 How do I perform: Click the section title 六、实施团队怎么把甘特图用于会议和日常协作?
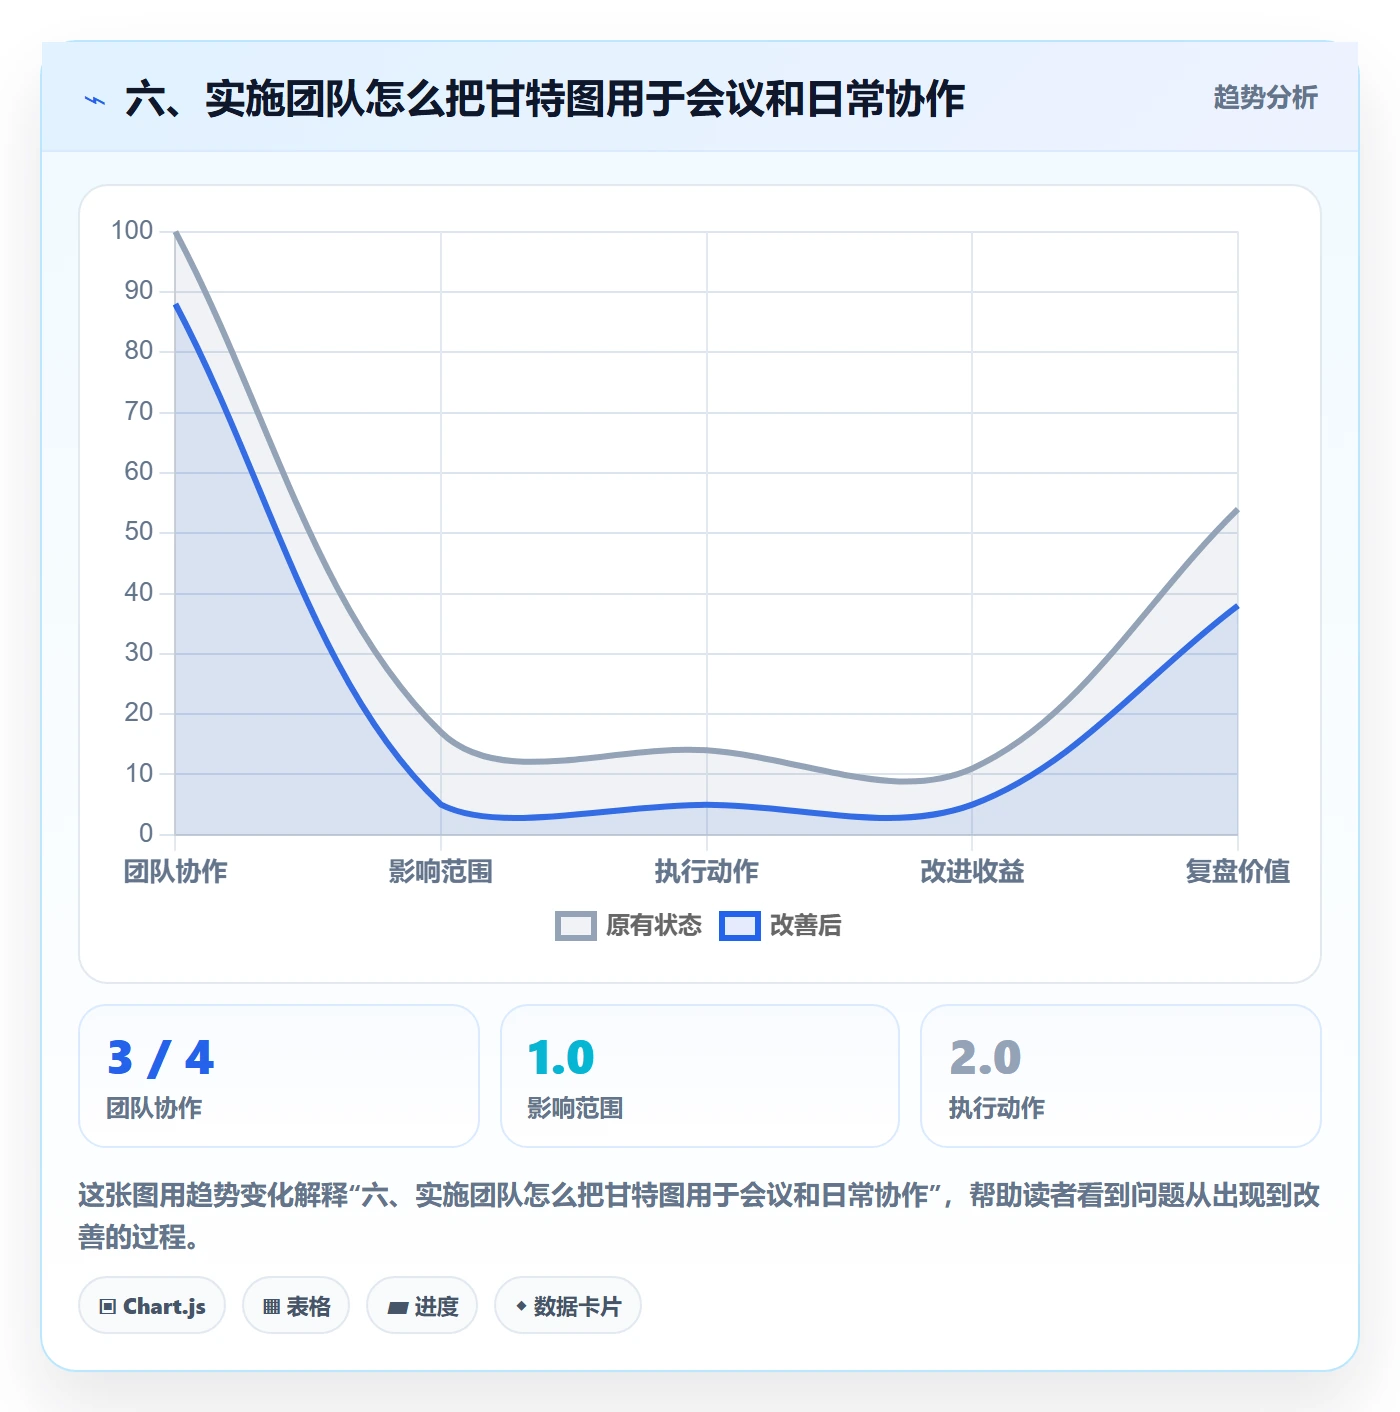coord(545,100)
